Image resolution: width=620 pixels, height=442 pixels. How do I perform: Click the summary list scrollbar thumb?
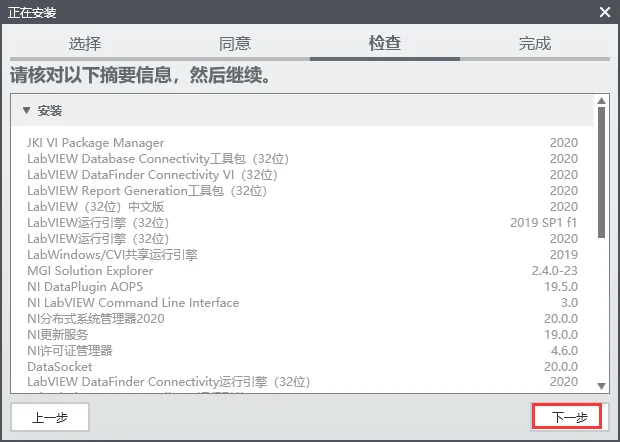pyautogui.click(x=601, y=172)
